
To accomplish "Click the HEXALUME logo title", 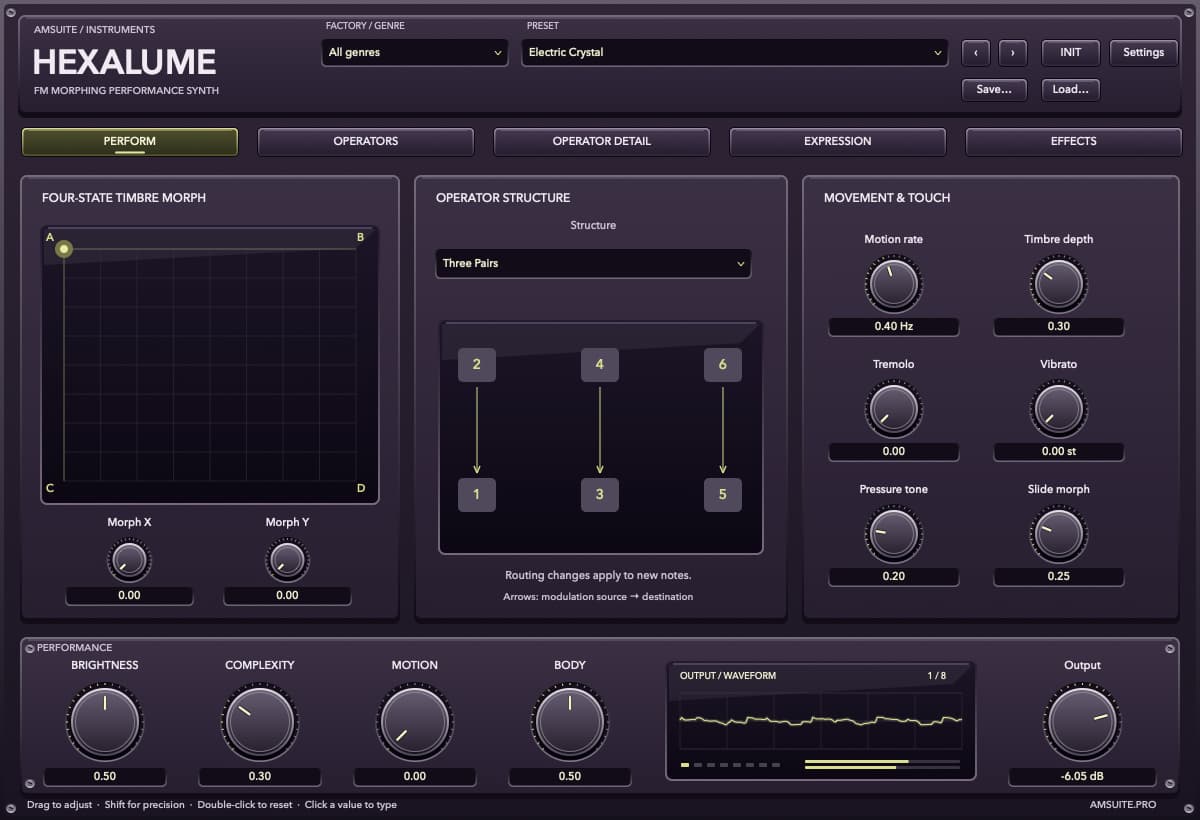I will coord(124,62).
